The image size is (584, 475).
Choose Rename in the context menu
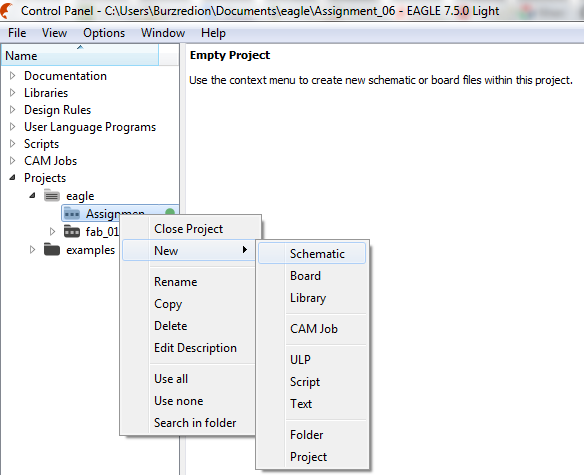pos(188,281)
